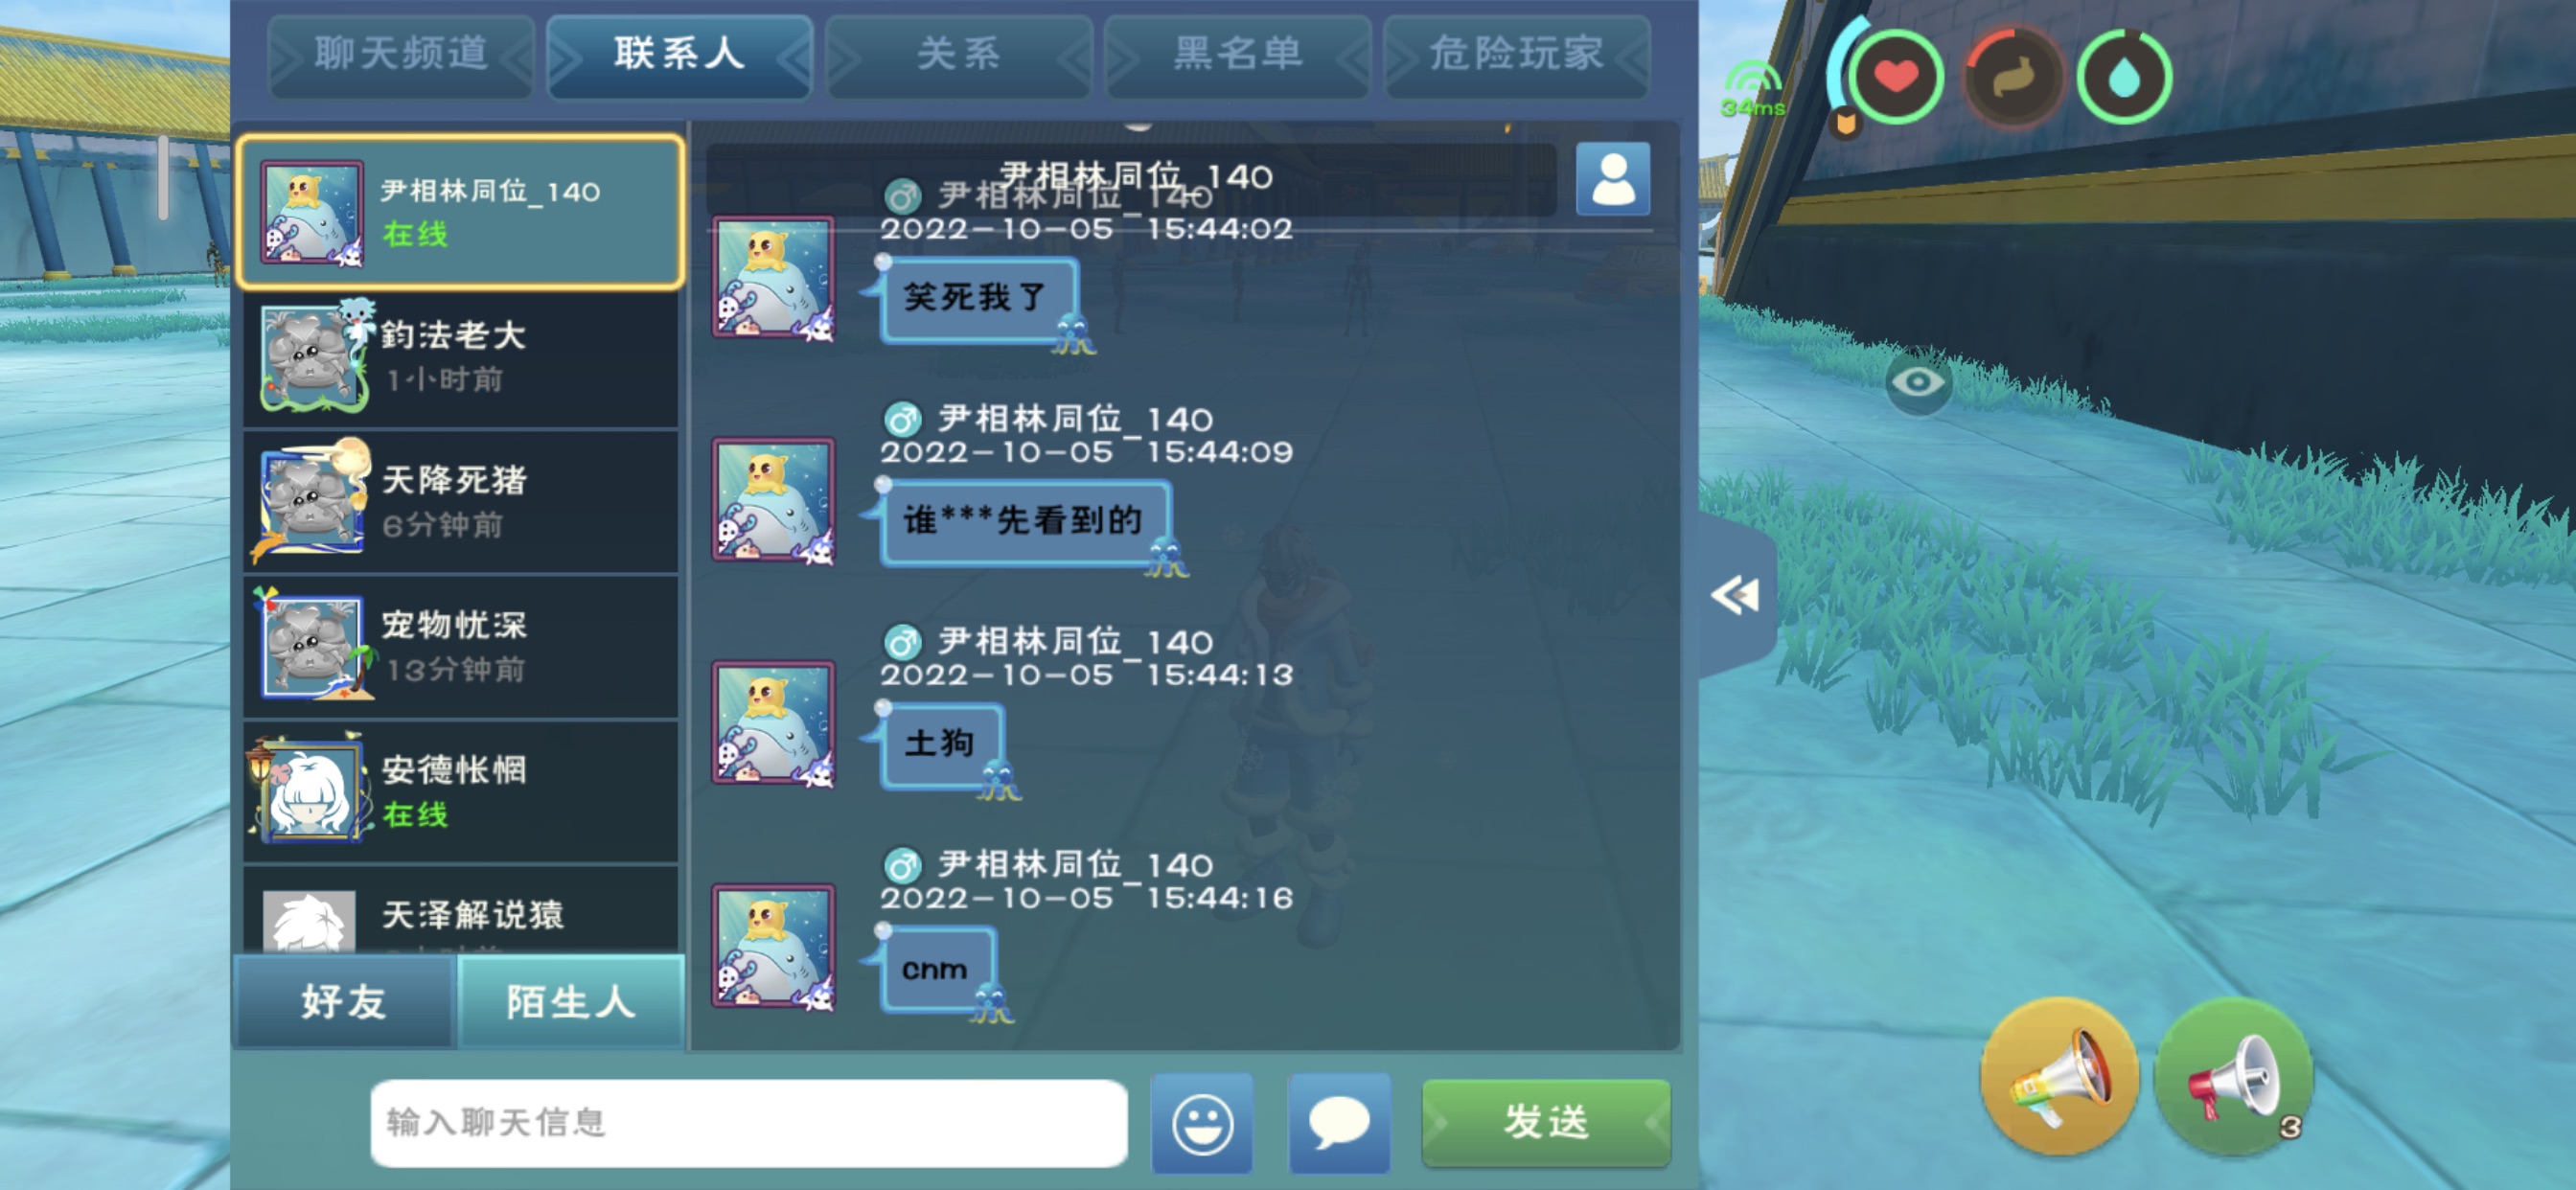Open the 危险玩家 tab

coord(1516,54)
